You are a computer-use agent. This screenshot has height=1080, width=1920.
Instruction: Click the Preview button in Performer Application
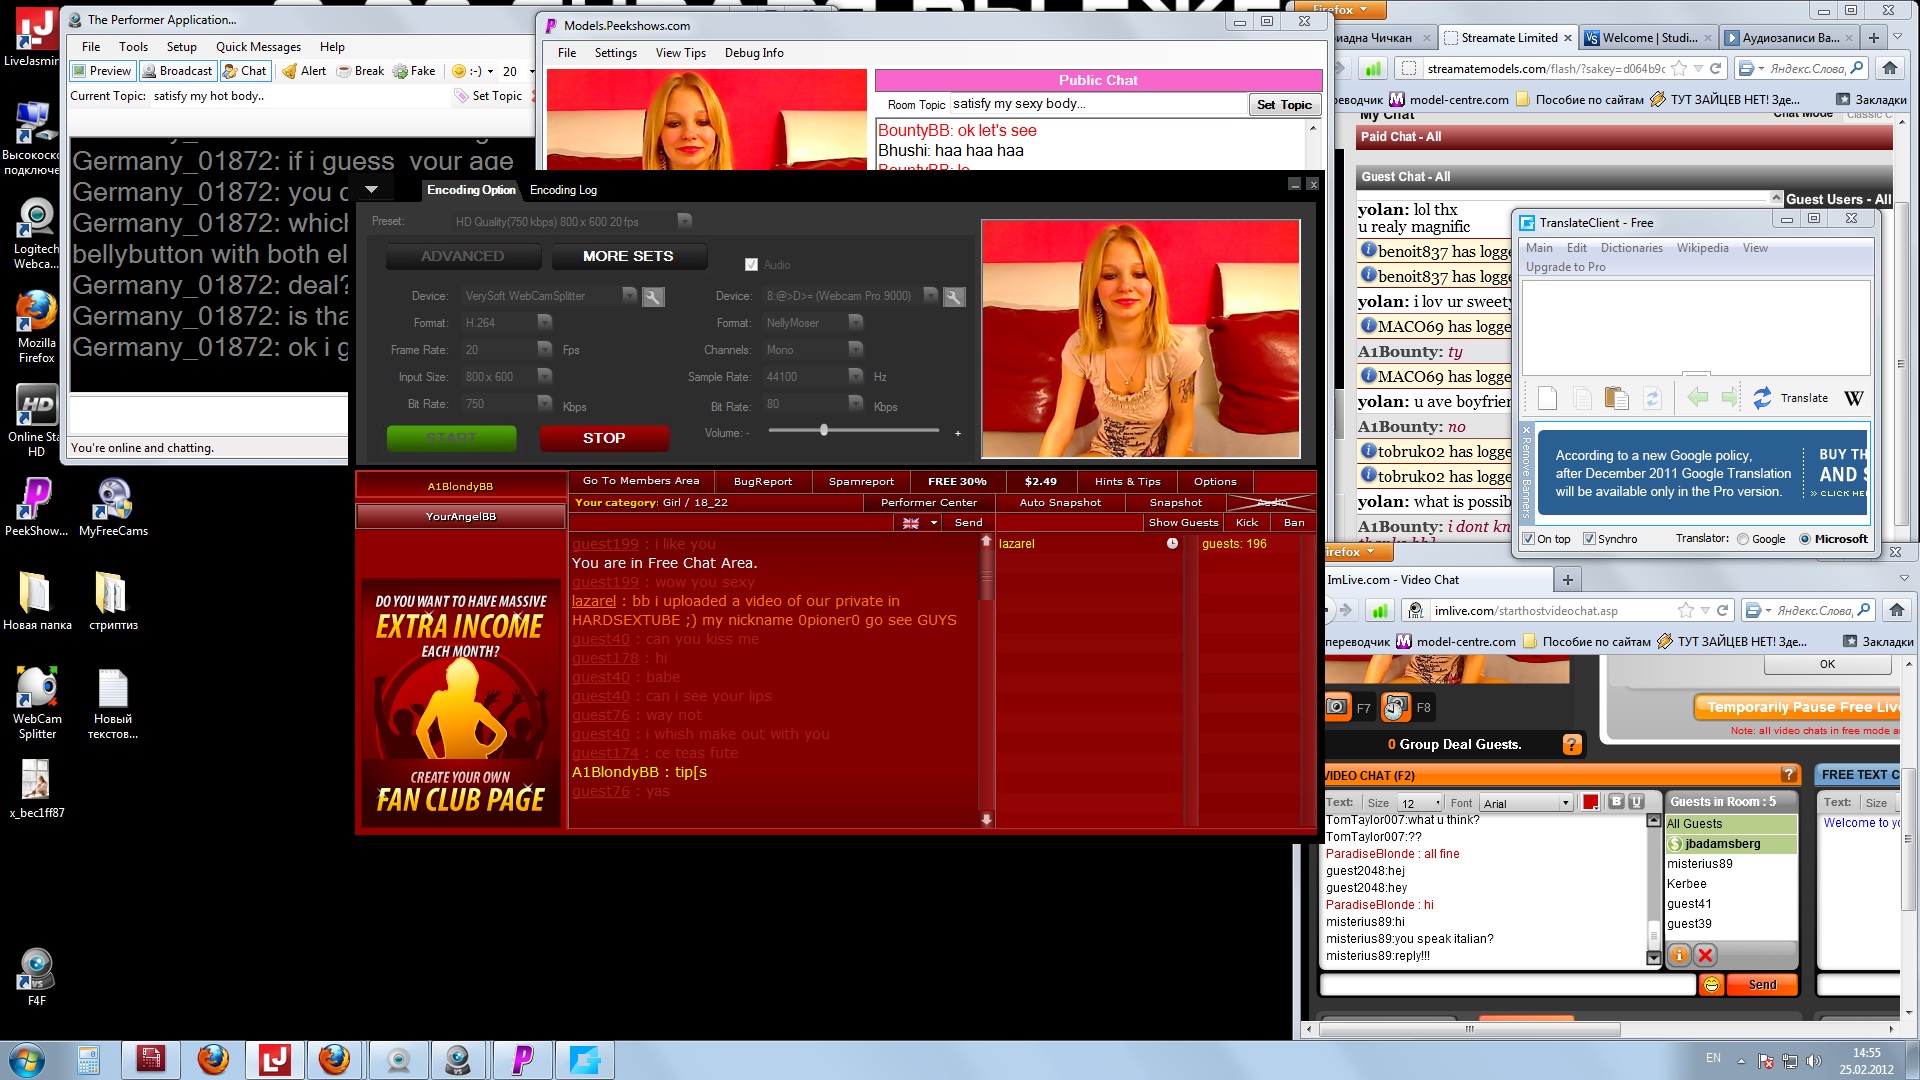click(102, 71)
